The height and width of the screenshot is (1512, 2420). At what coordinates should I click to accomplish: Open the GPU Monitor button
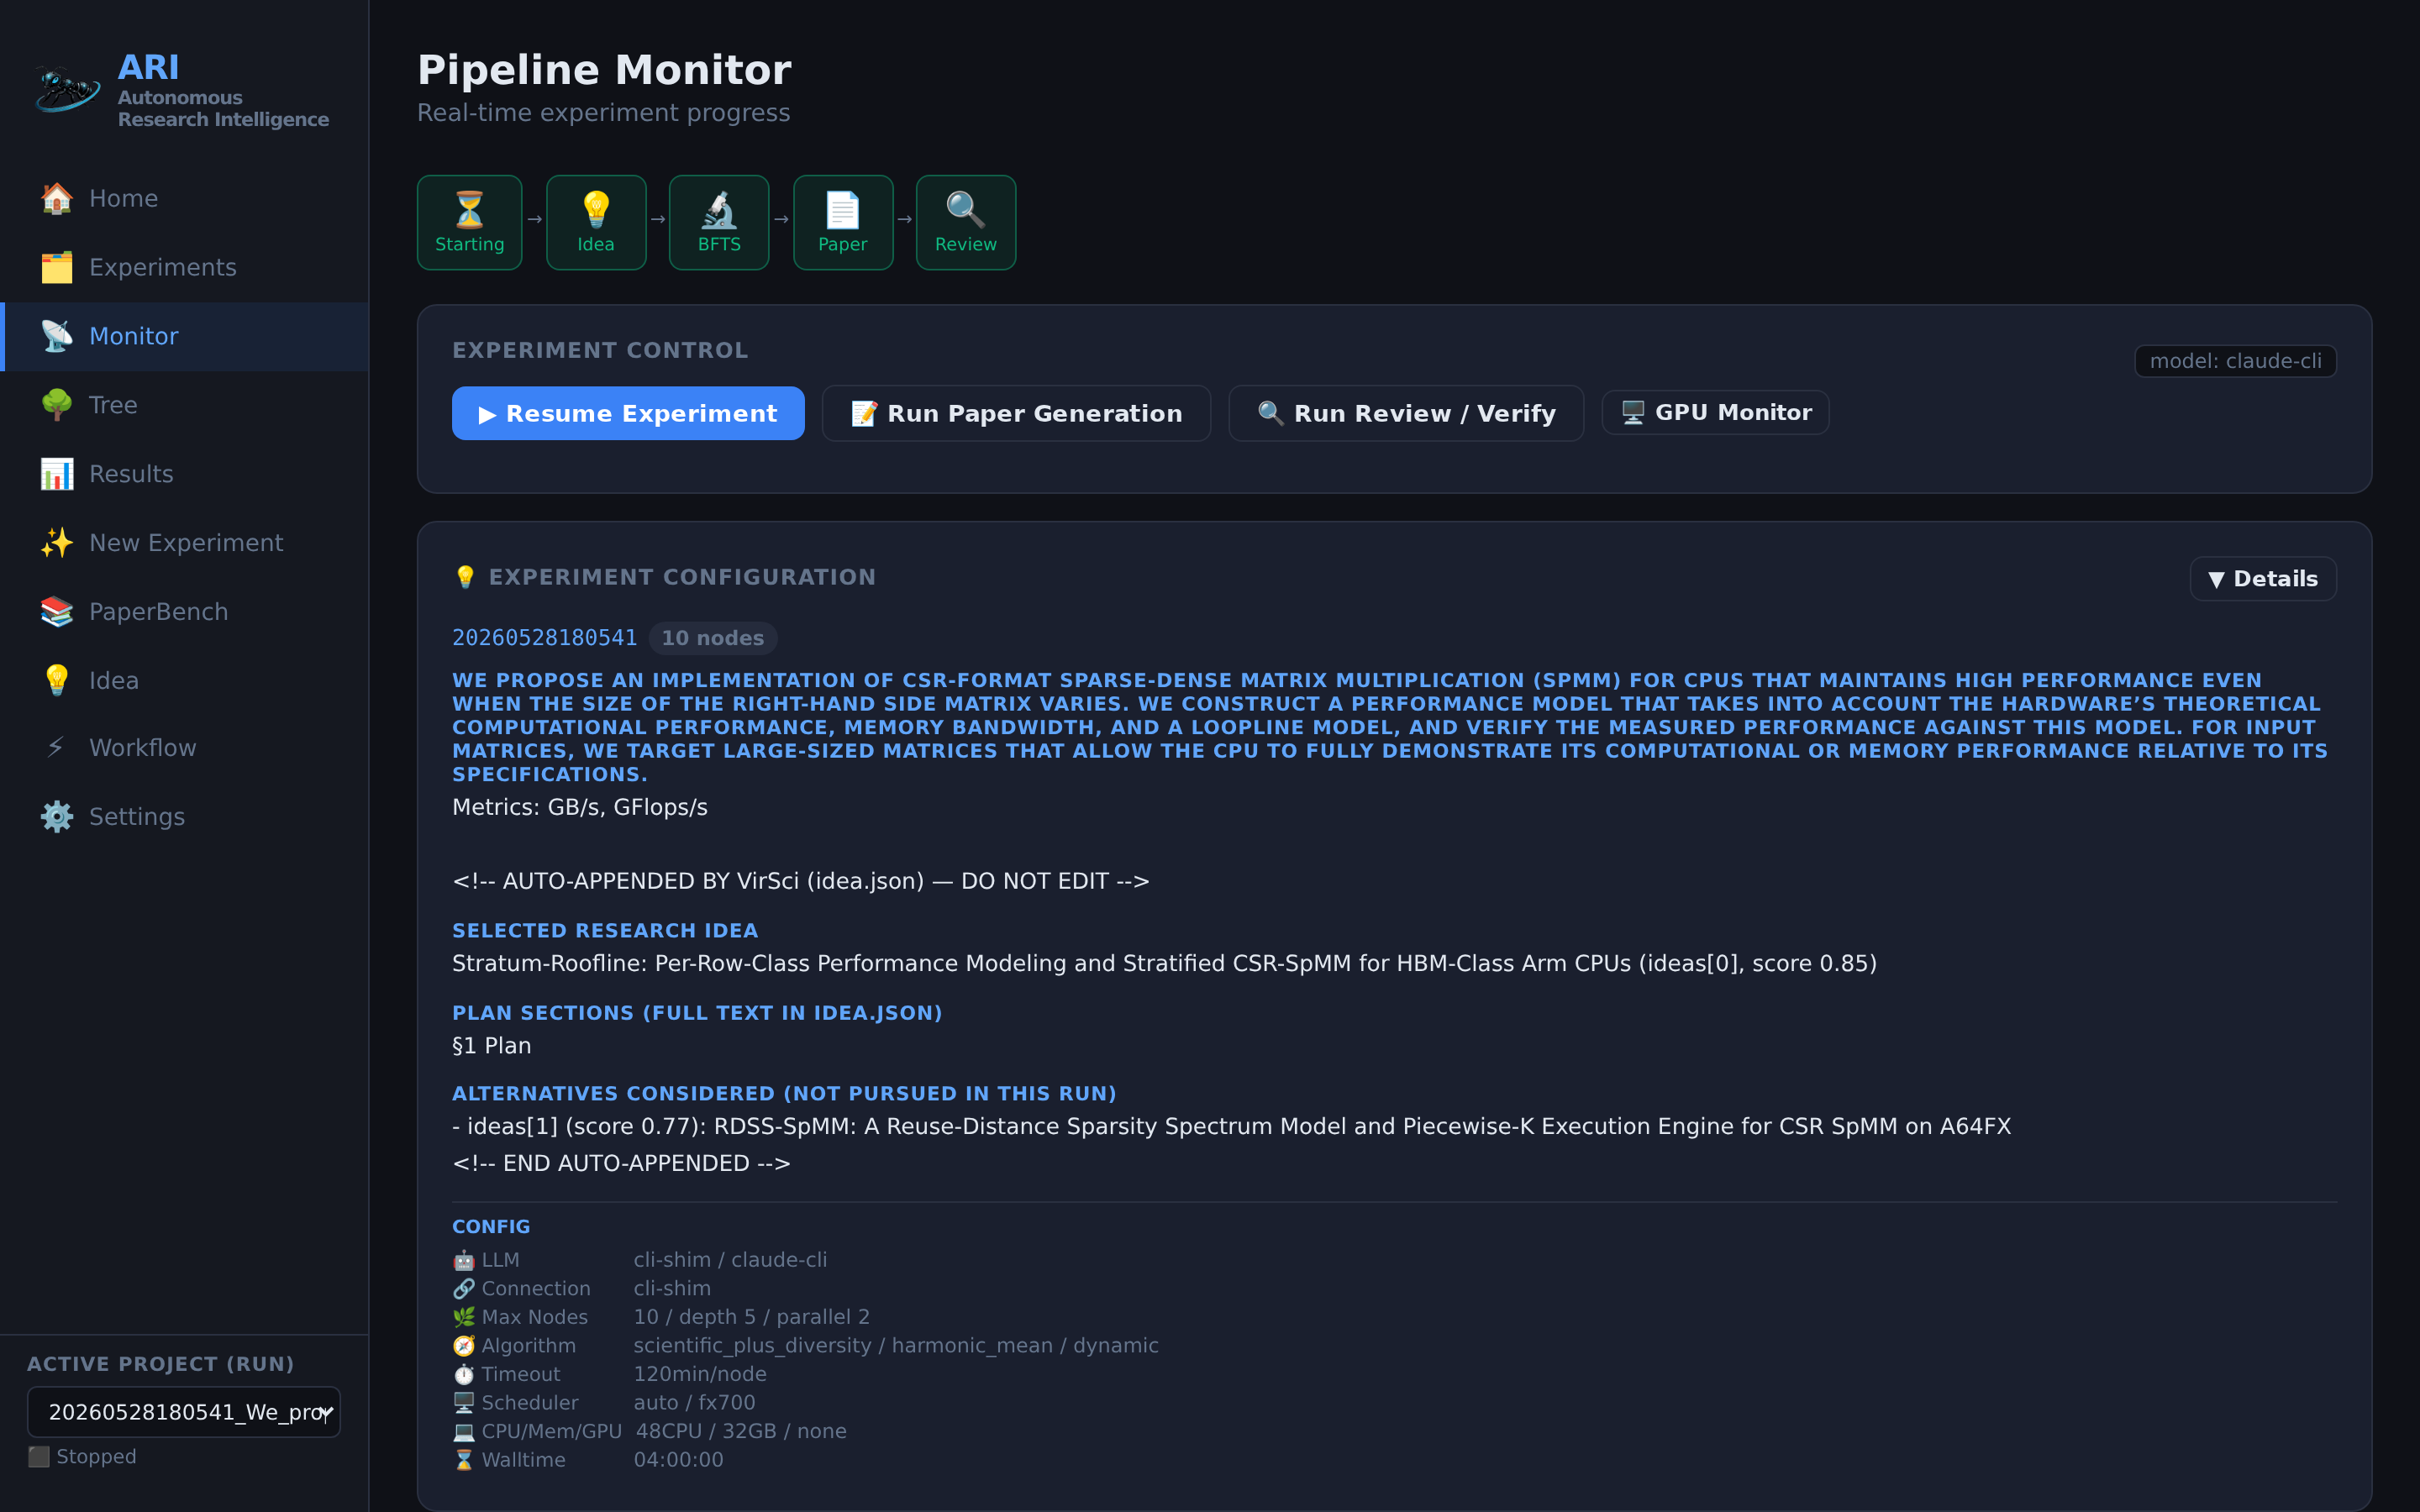[x=1715, y=412]
